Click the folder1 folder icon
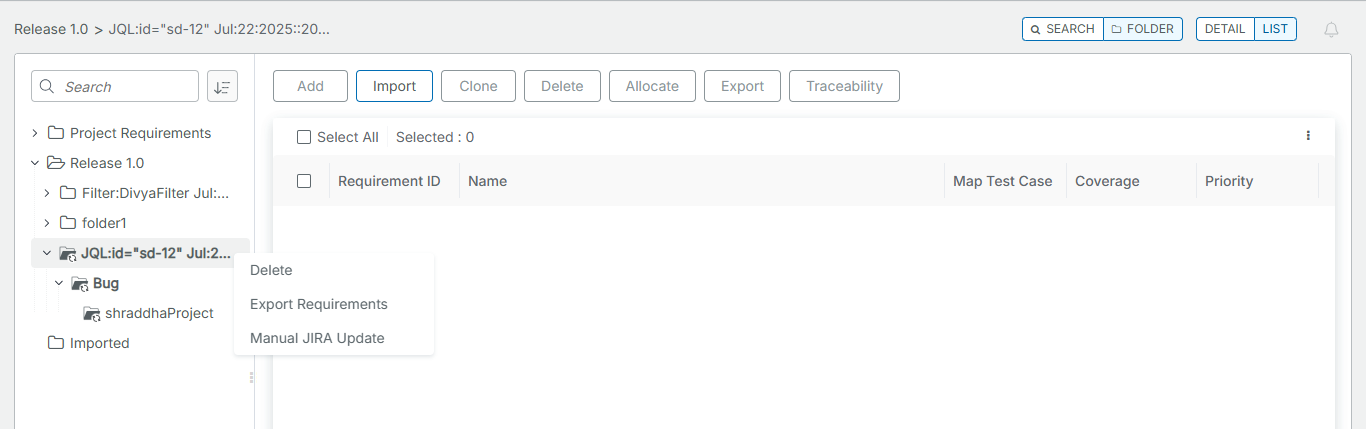This screenshot has width=1366, height=429. click(68, 223)
